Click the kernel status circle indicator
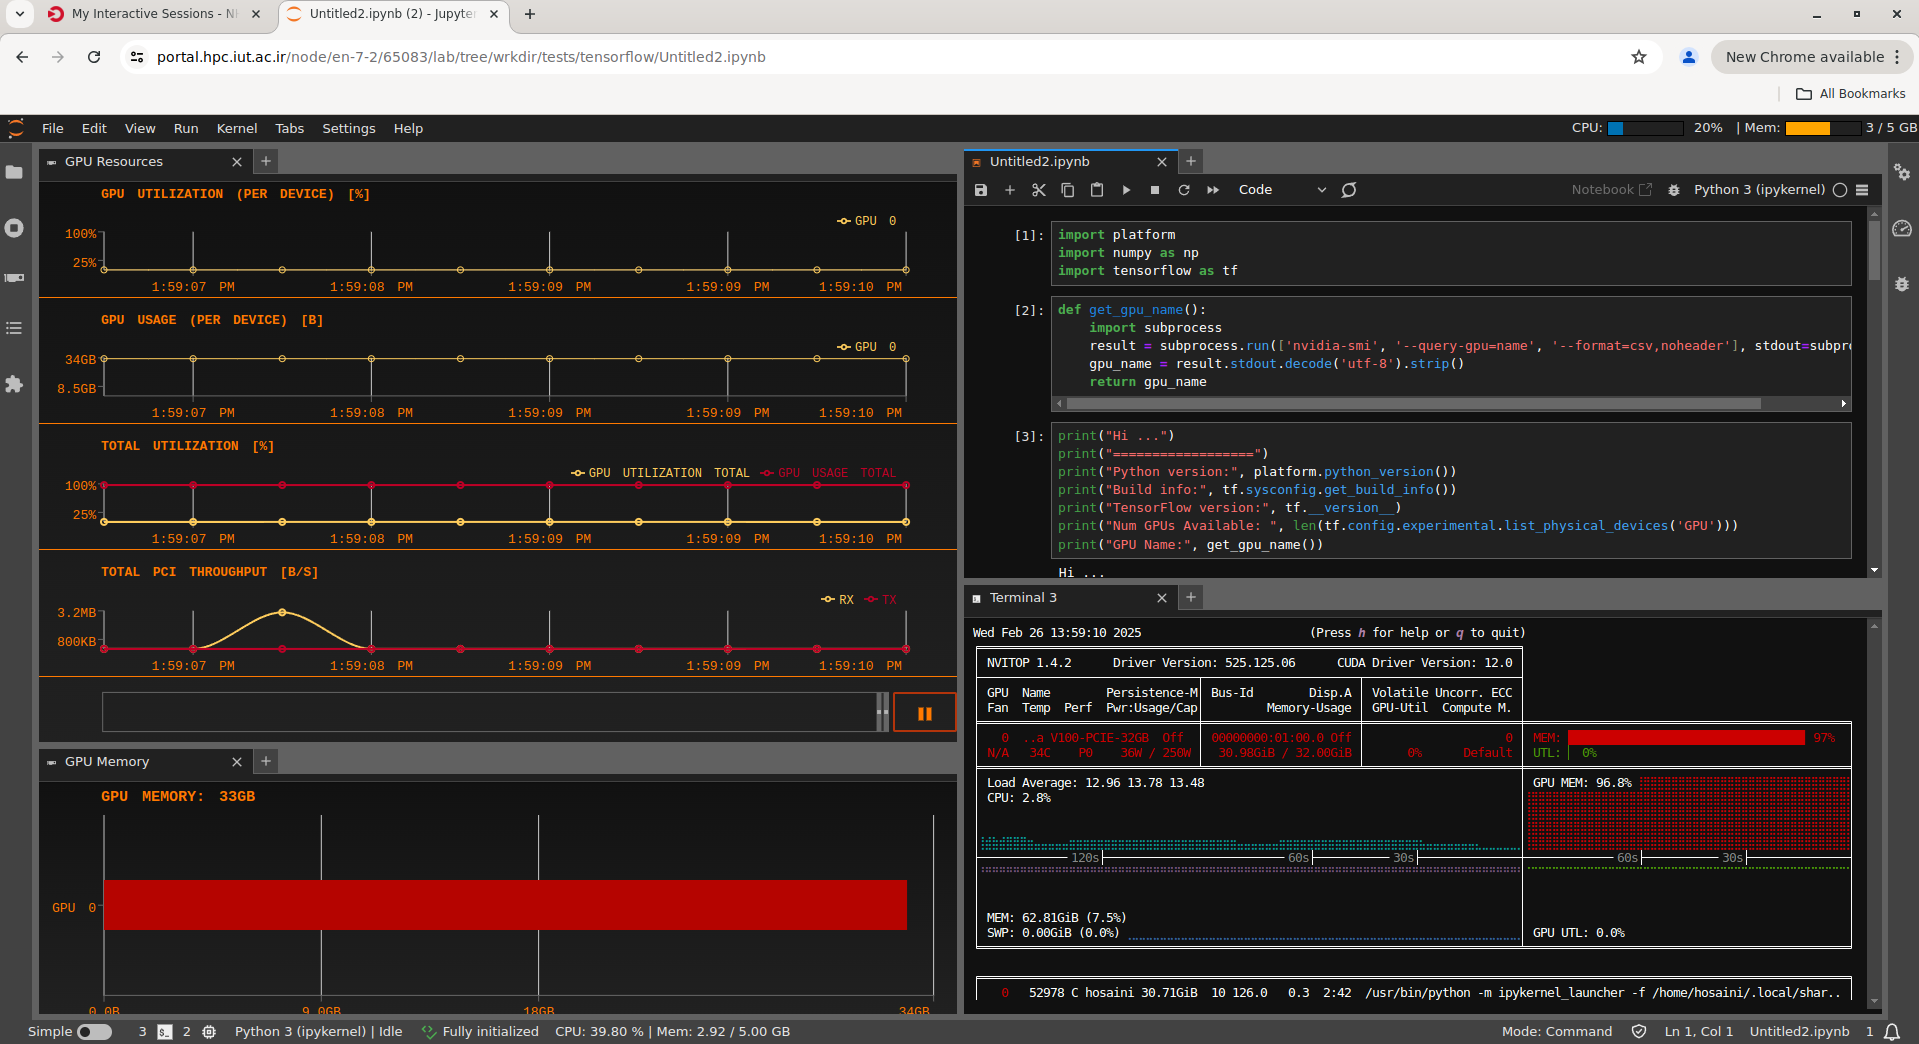 click(x=1840, y=190)
